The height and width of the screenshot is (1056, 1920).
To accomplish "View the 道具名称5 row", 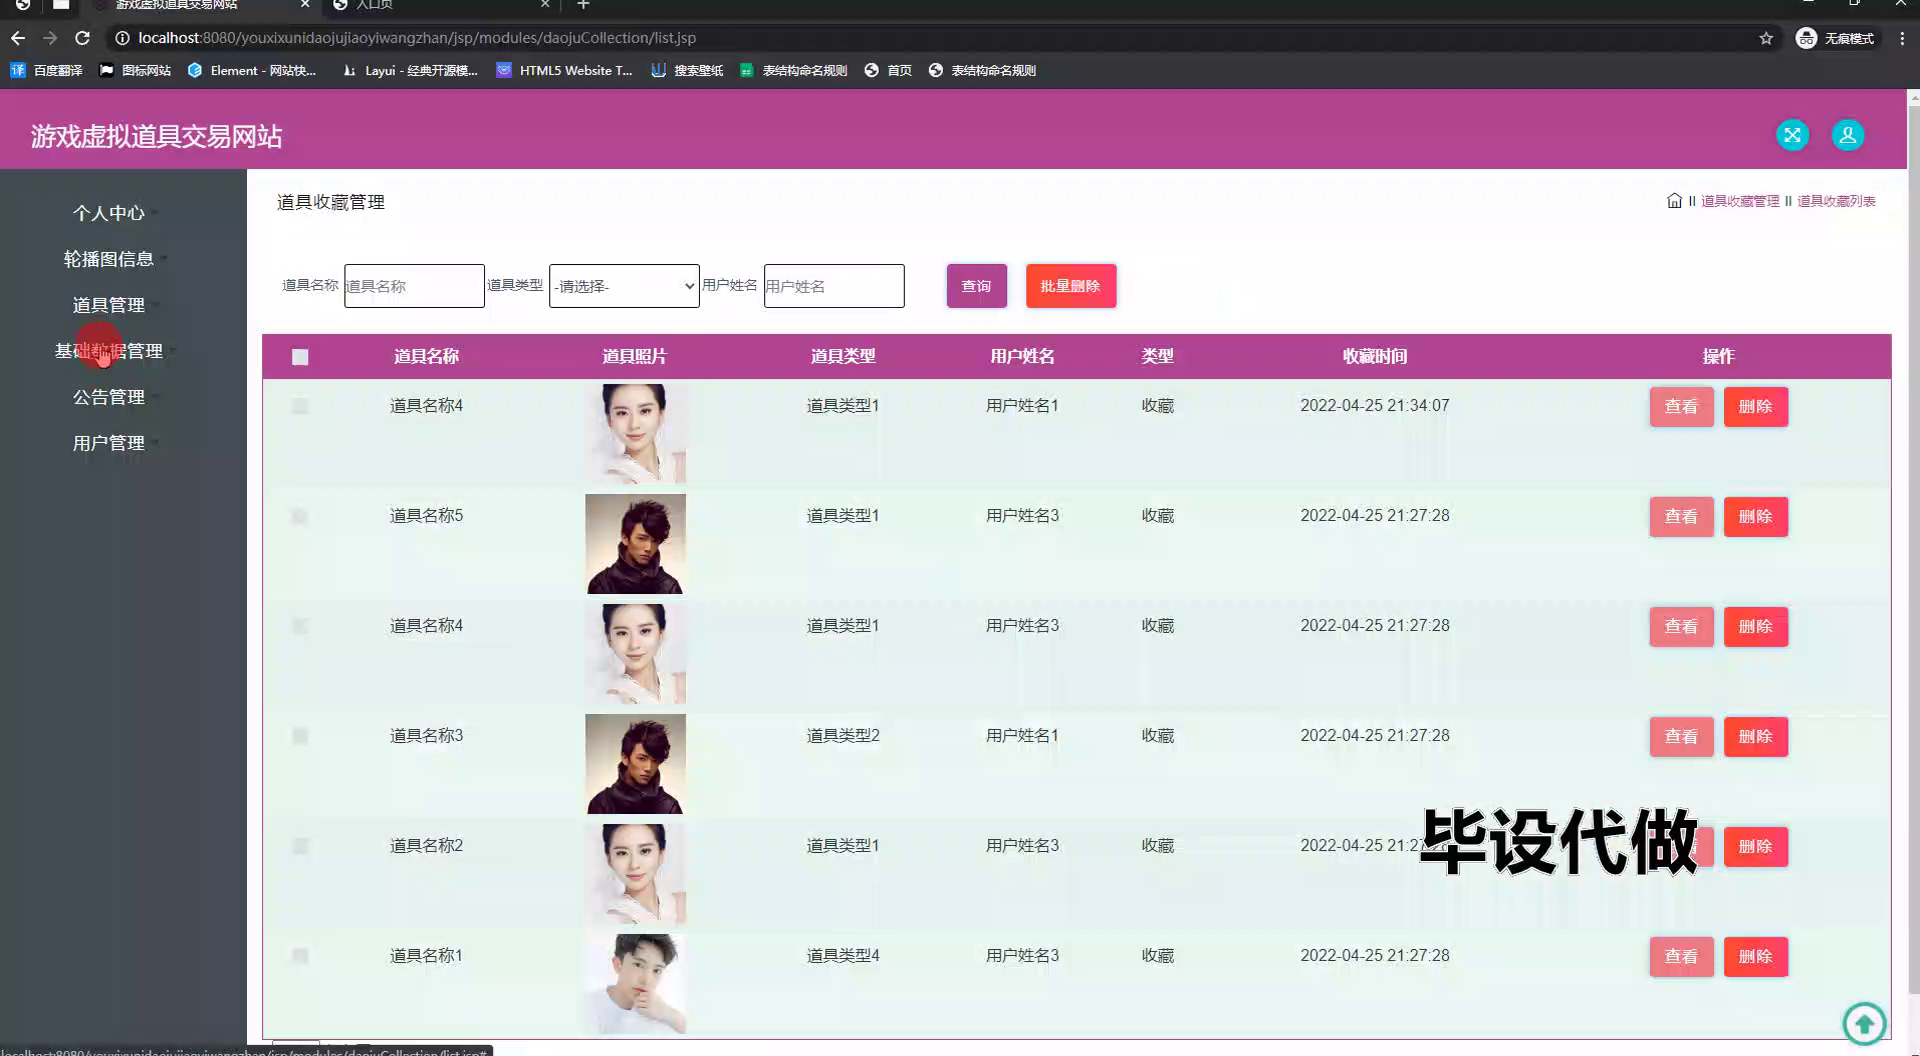I will [x=1681, y=517].
